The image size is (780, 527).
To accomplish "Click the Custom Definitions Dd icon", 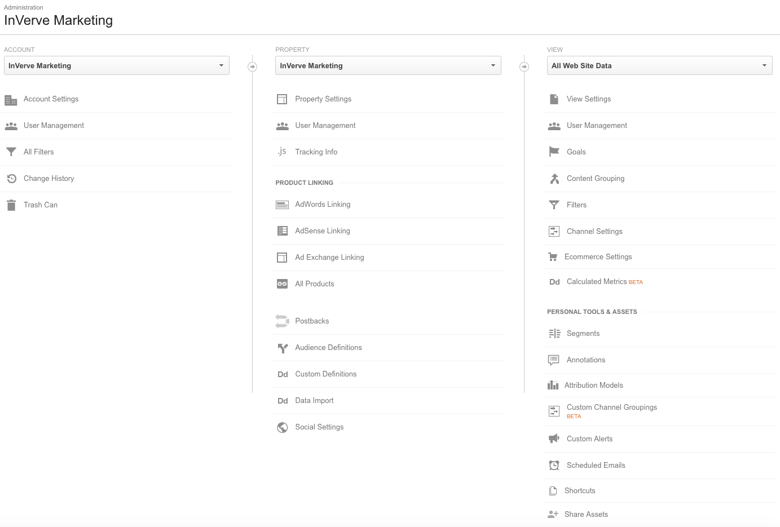I will click(x=283, y=374).
